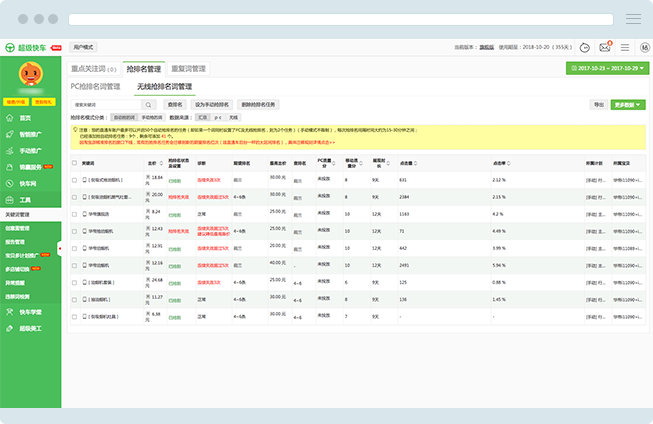
Task: Check the first keyword row checkbox
Action: pyautogui.click(x=73, y=180)
